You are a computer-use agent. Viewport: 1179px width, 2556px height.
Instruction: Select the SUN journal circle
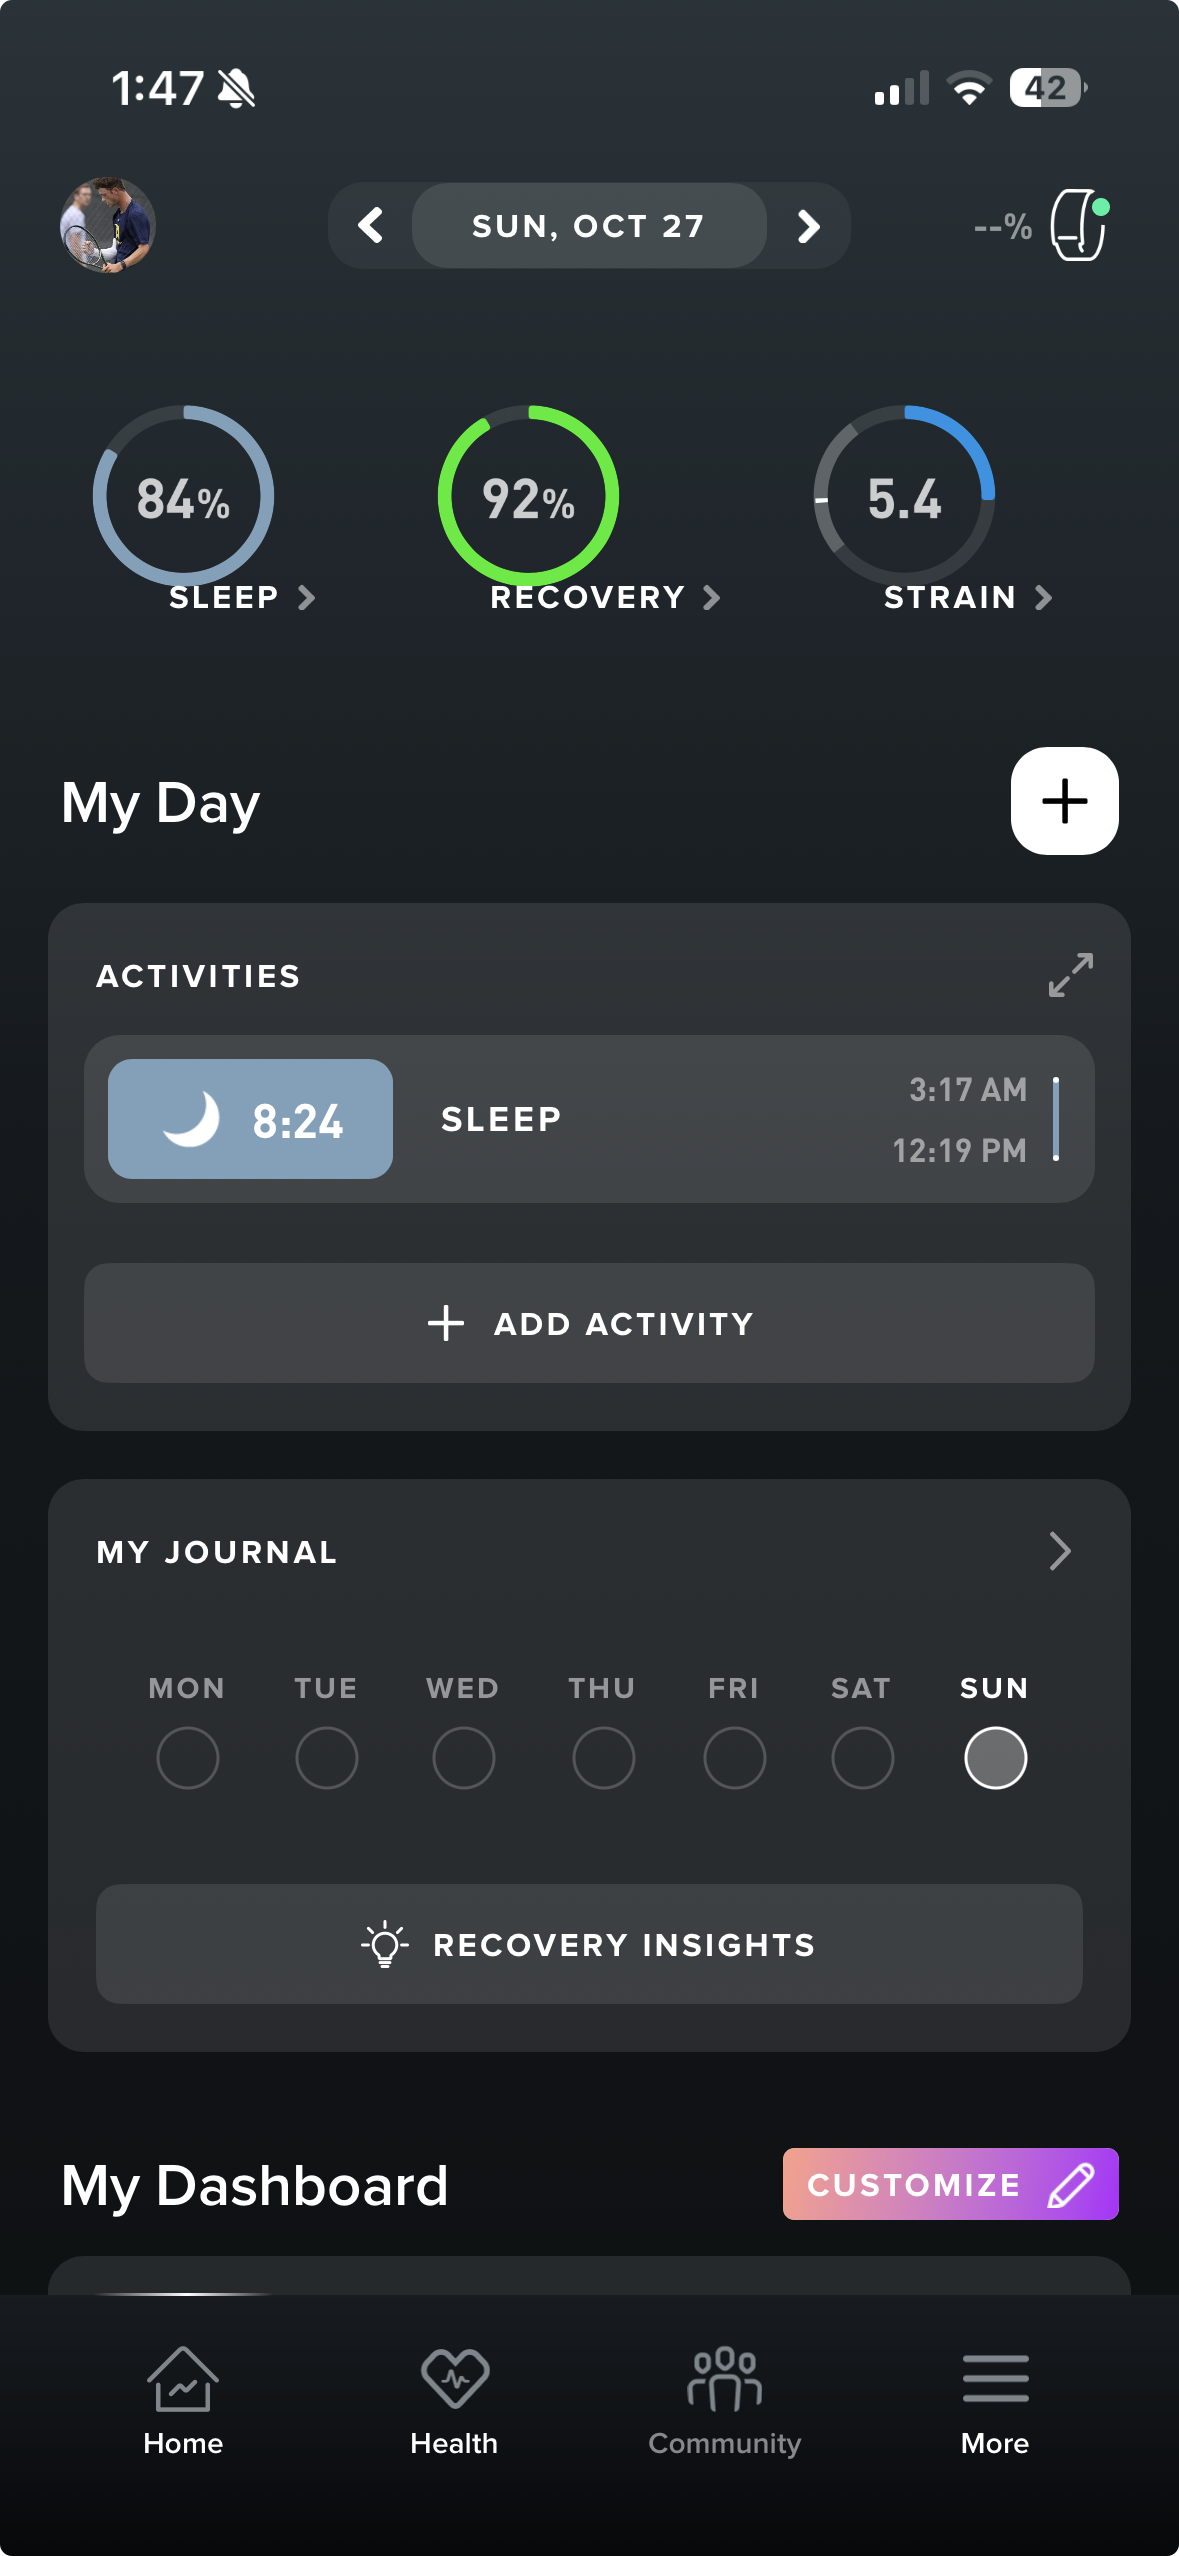(x=995, y=1757)
